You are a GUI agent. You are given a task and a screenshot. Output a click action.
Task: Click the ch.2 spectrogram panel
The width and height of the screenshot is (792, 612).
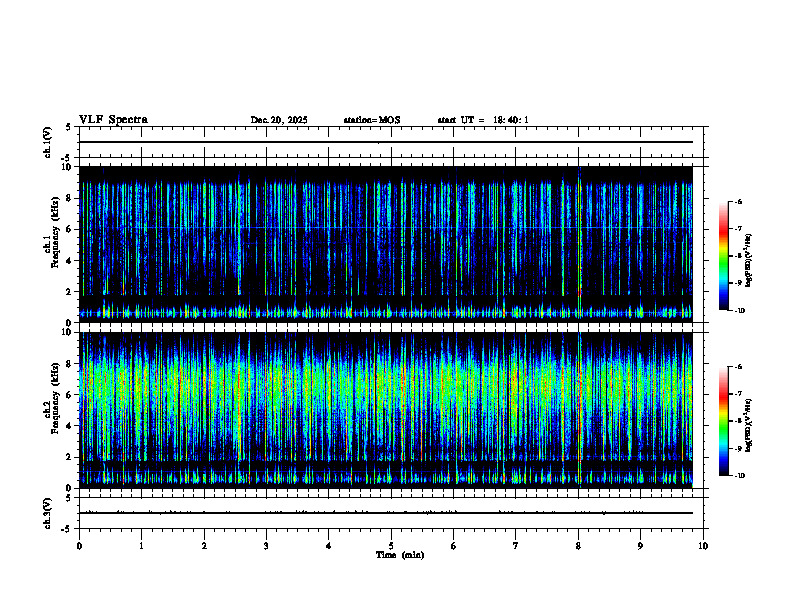386,410
